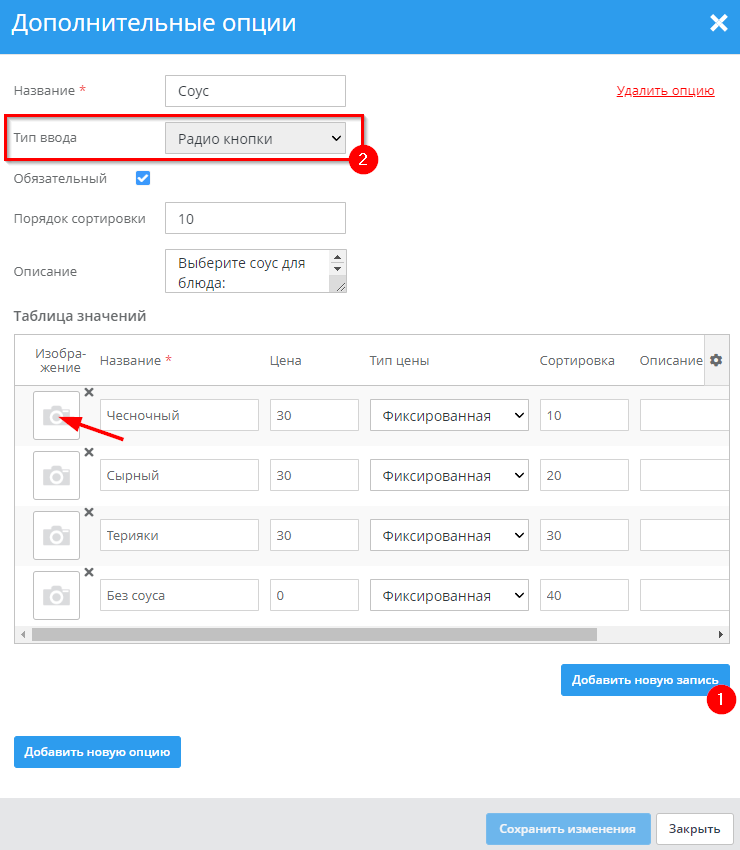Click camera icon in Без соуса row

pyautogui.click(x=57, y=595)
